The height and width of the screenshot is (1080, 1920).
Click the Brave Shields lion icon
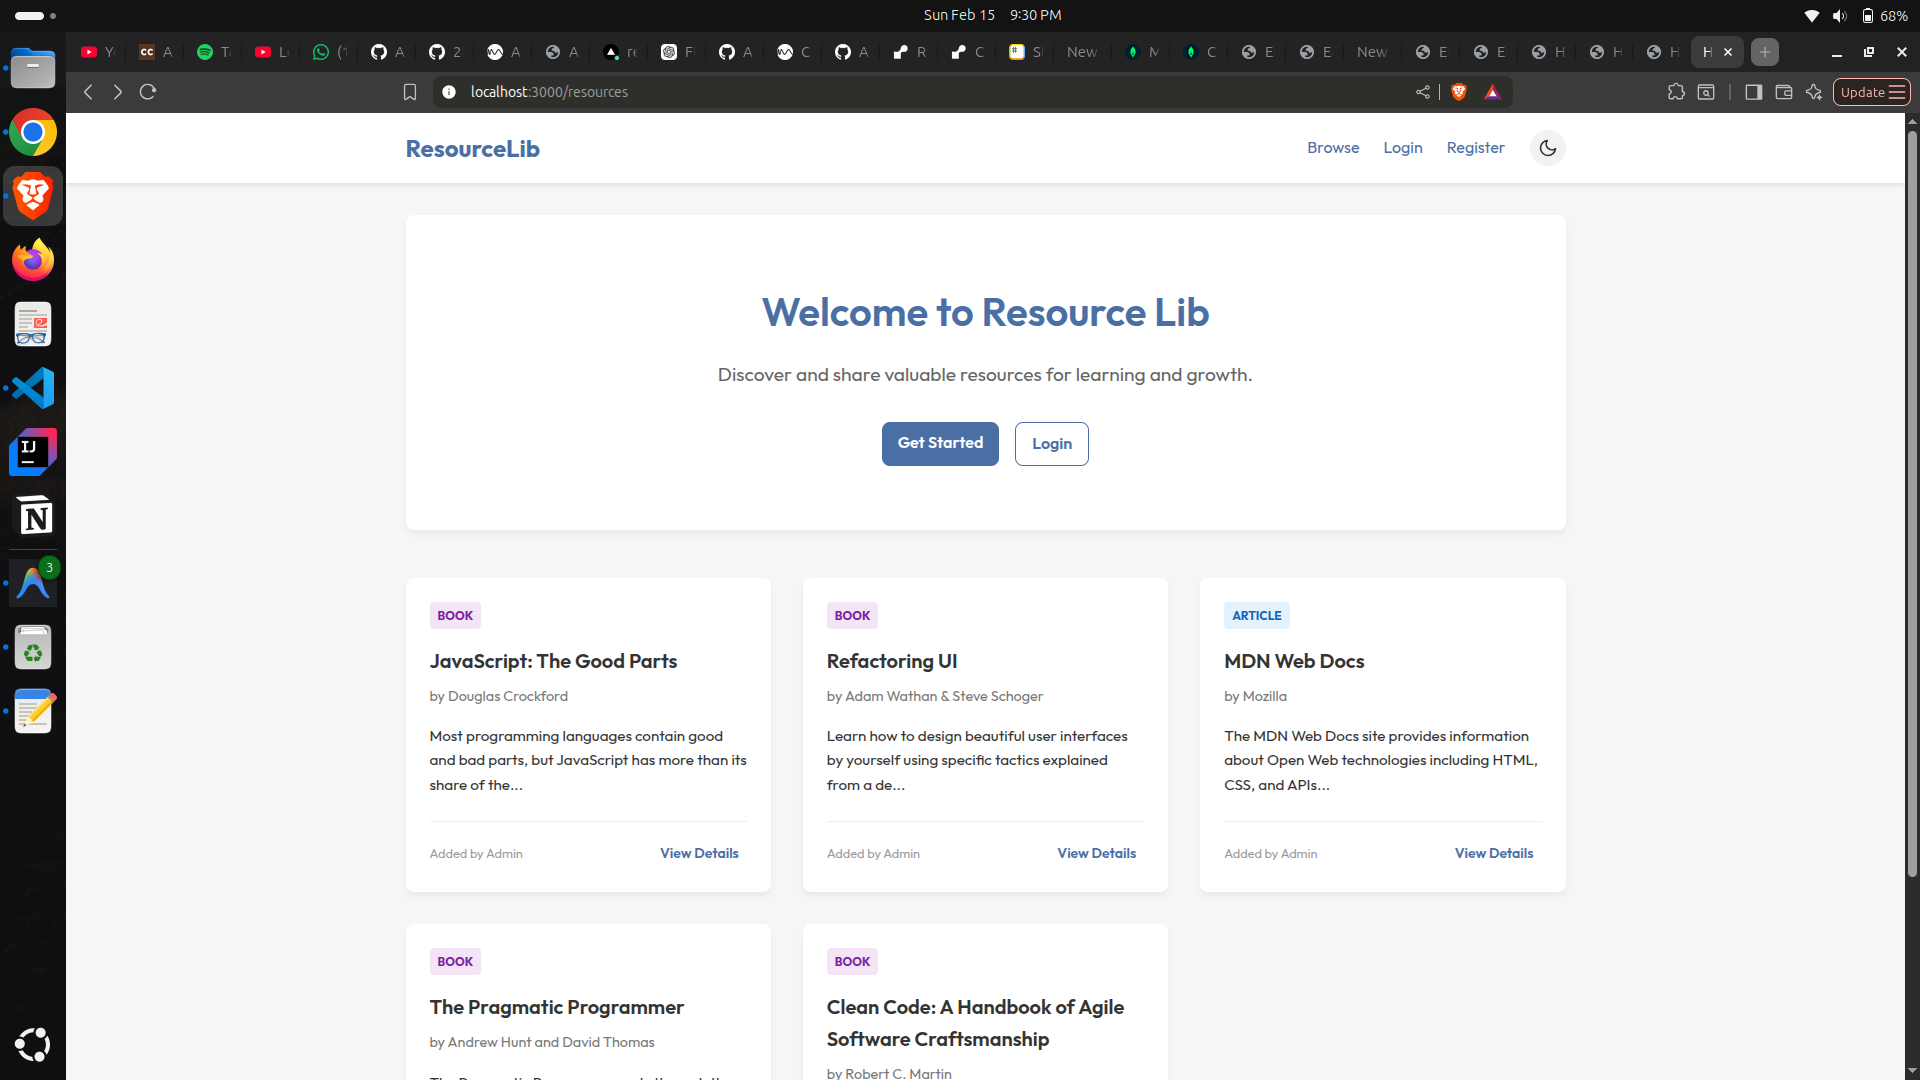1459,92
